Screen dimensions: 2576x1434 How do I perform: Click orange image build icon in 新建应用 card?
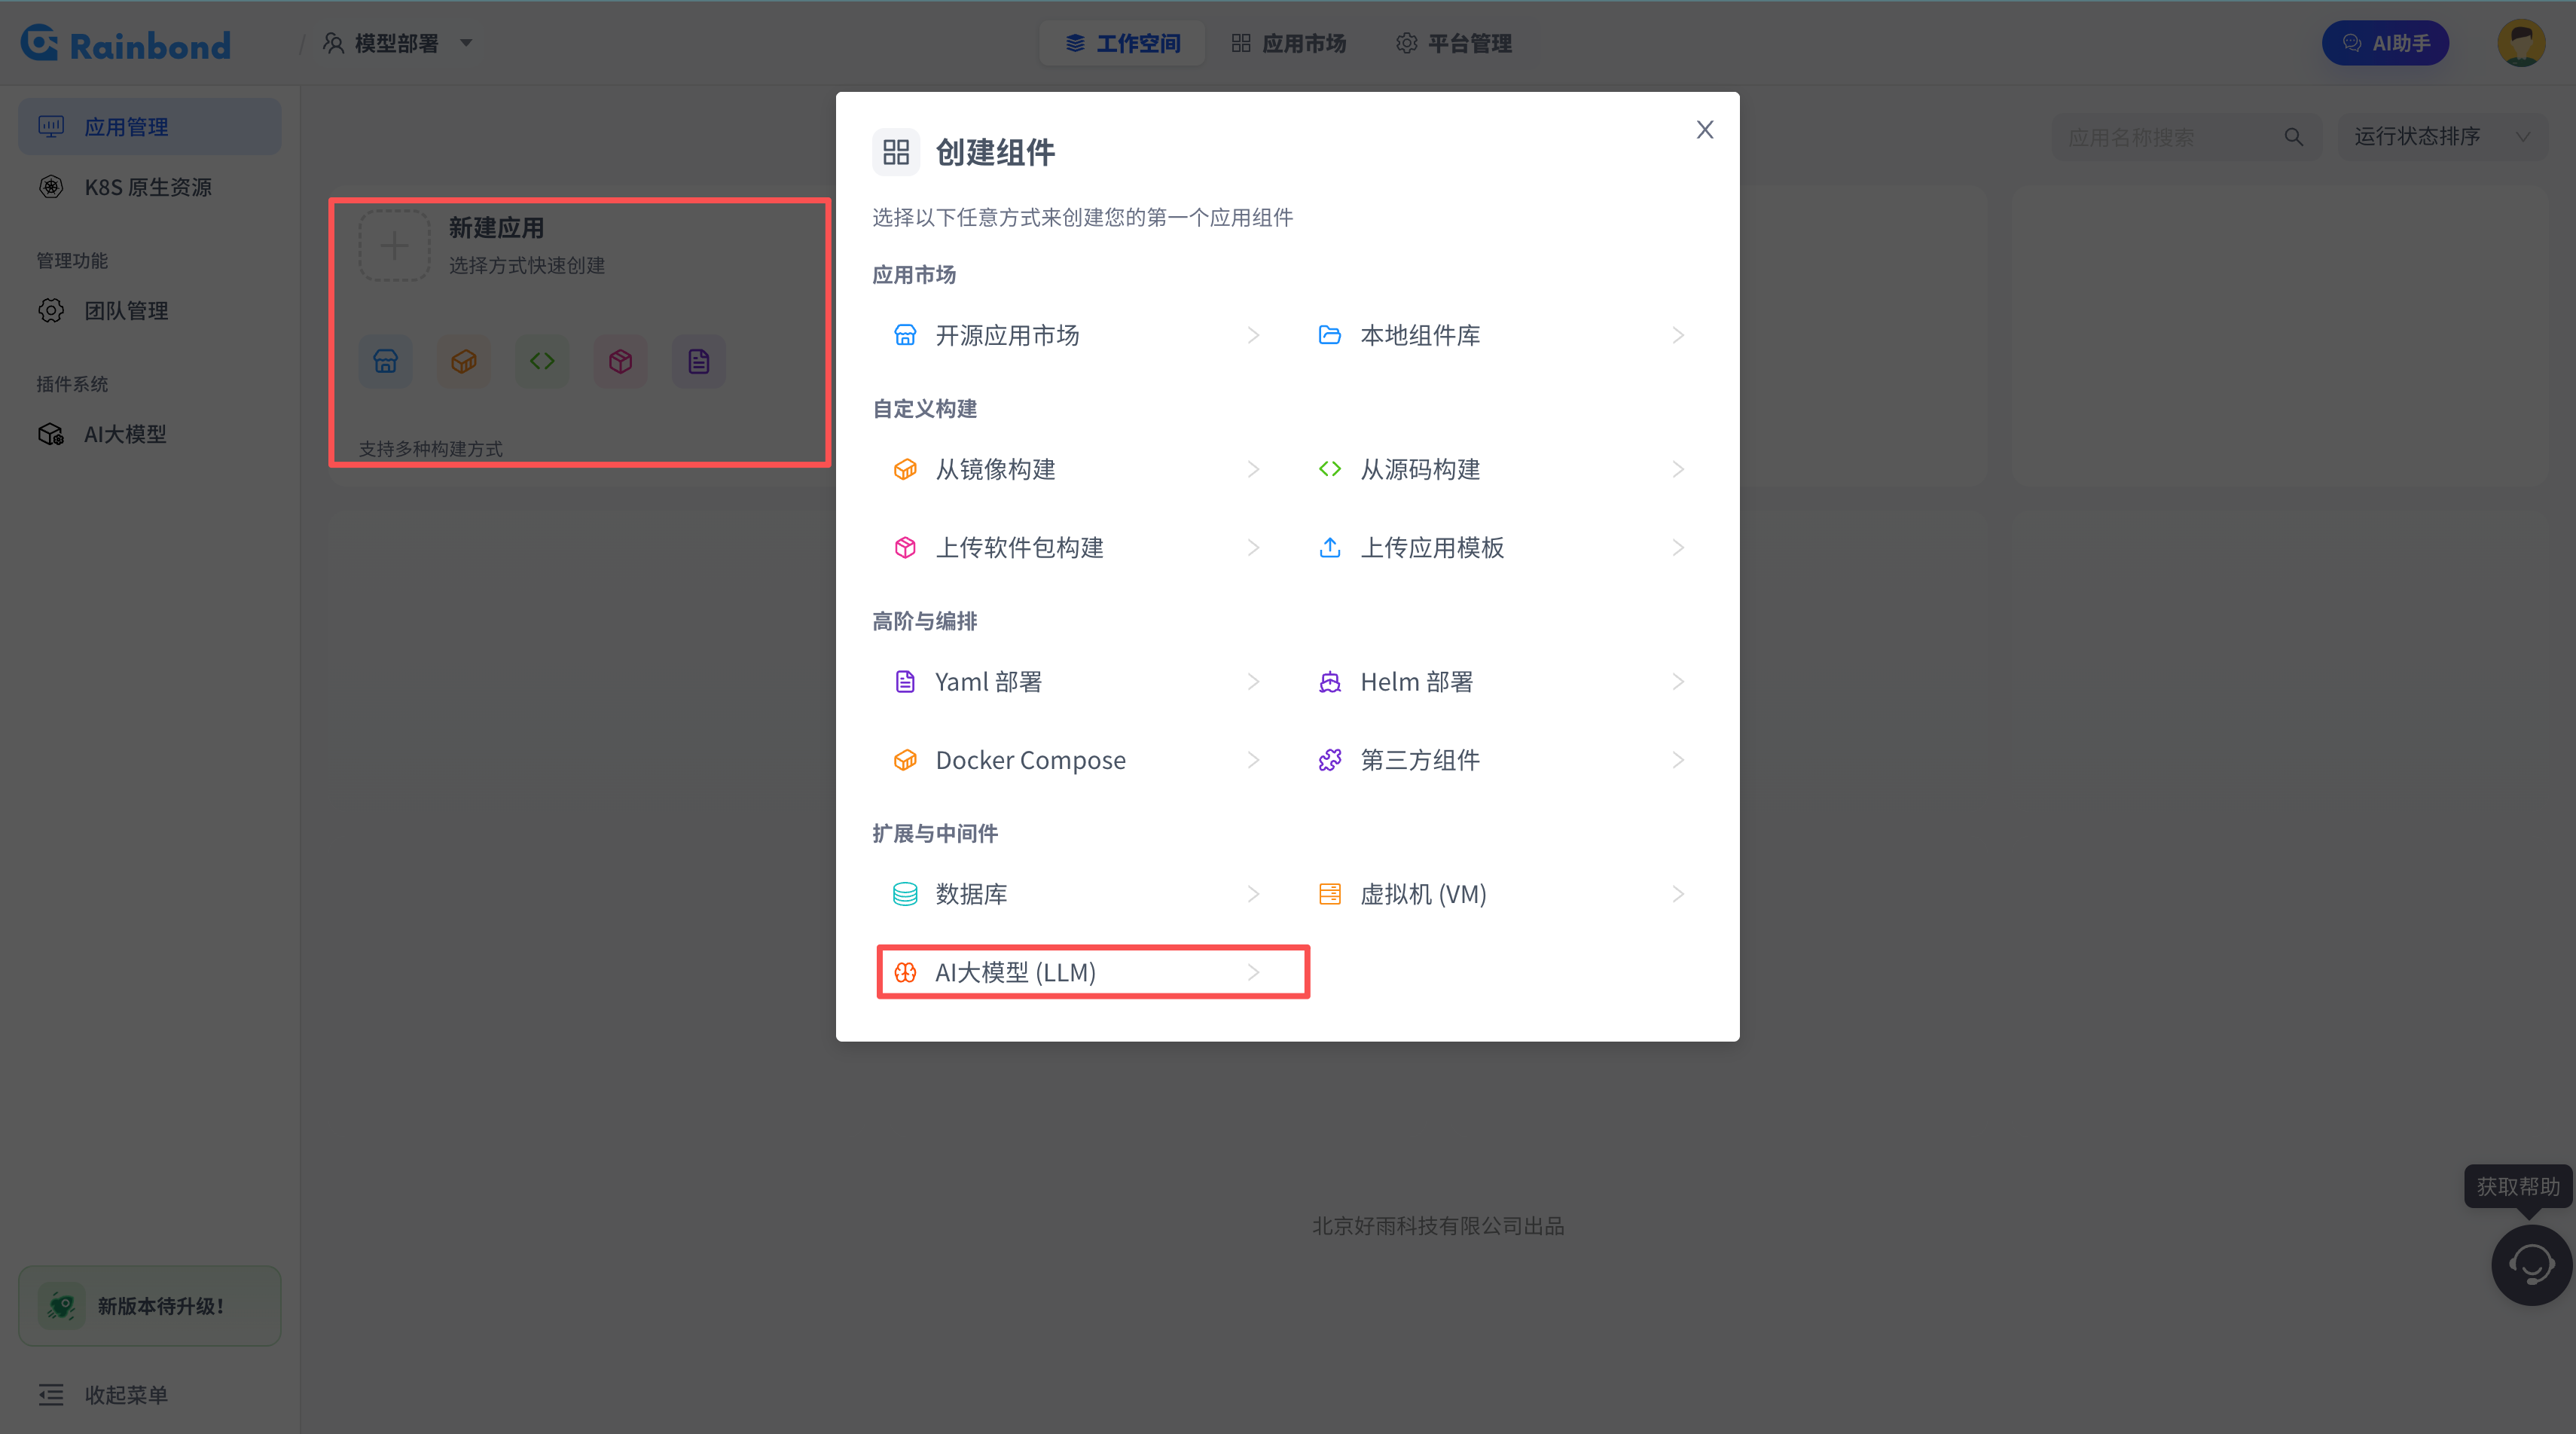[464, 361]
